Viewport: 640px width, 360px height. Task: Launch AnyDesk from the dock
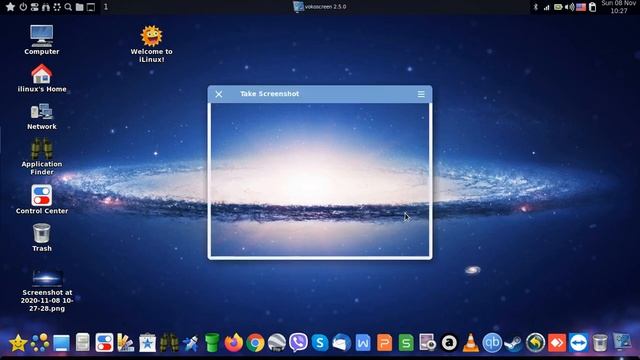point(557,343)
